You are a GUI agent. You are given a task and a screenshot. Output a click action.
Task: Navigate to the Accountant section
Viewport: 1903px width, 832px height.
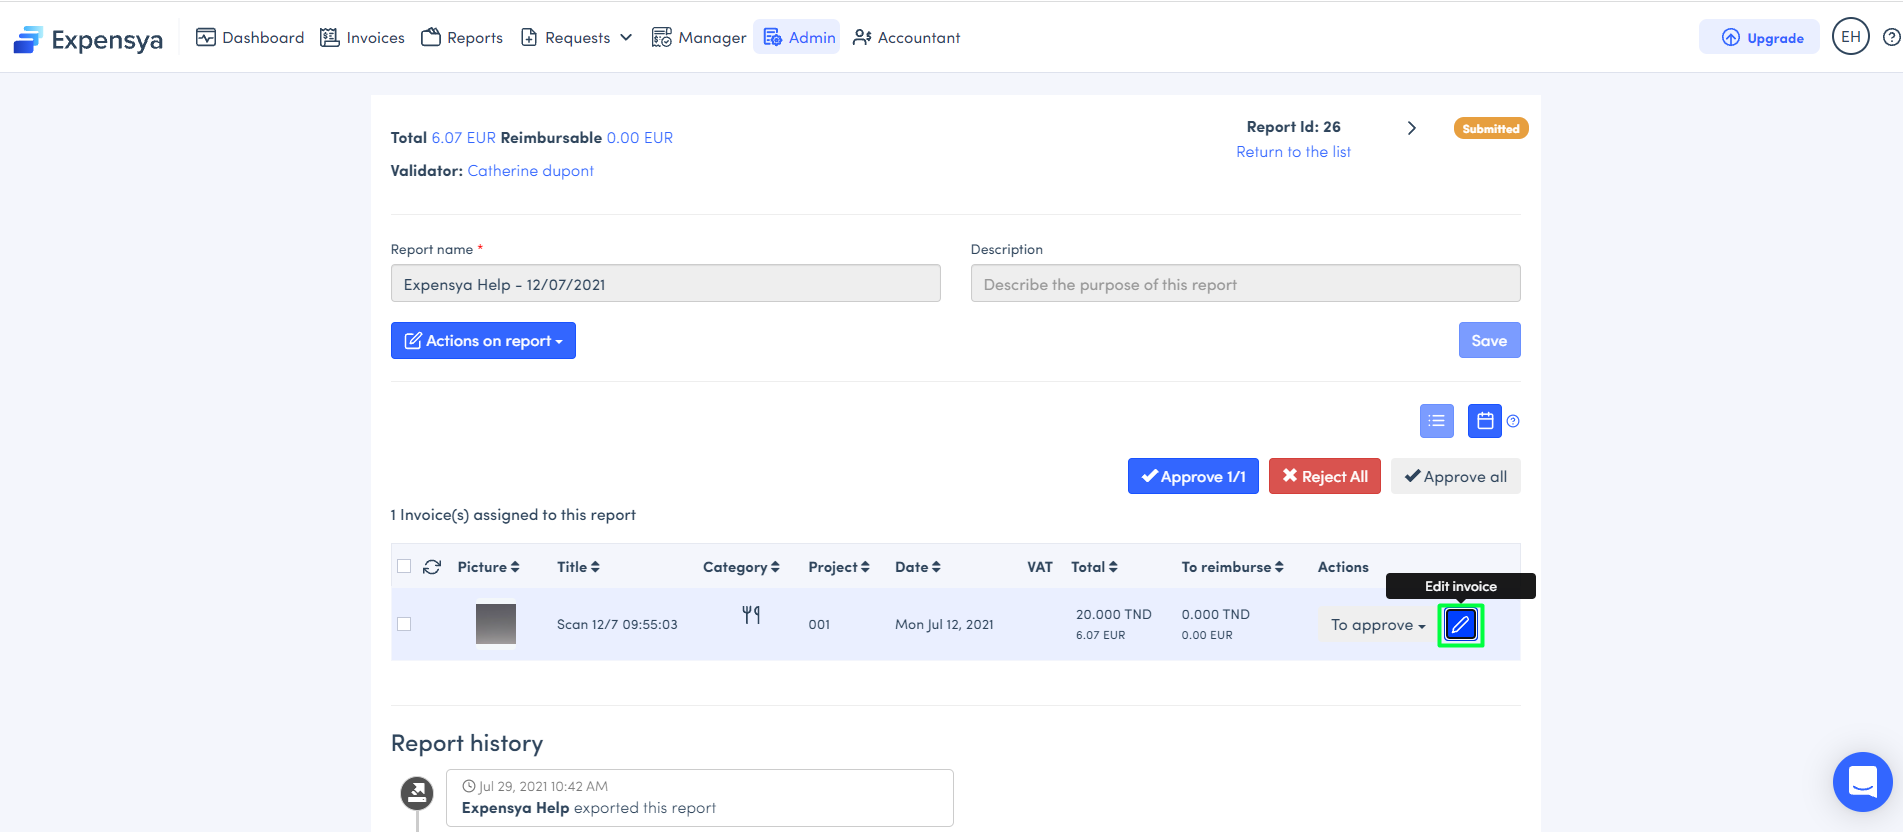tap(906, 38)
